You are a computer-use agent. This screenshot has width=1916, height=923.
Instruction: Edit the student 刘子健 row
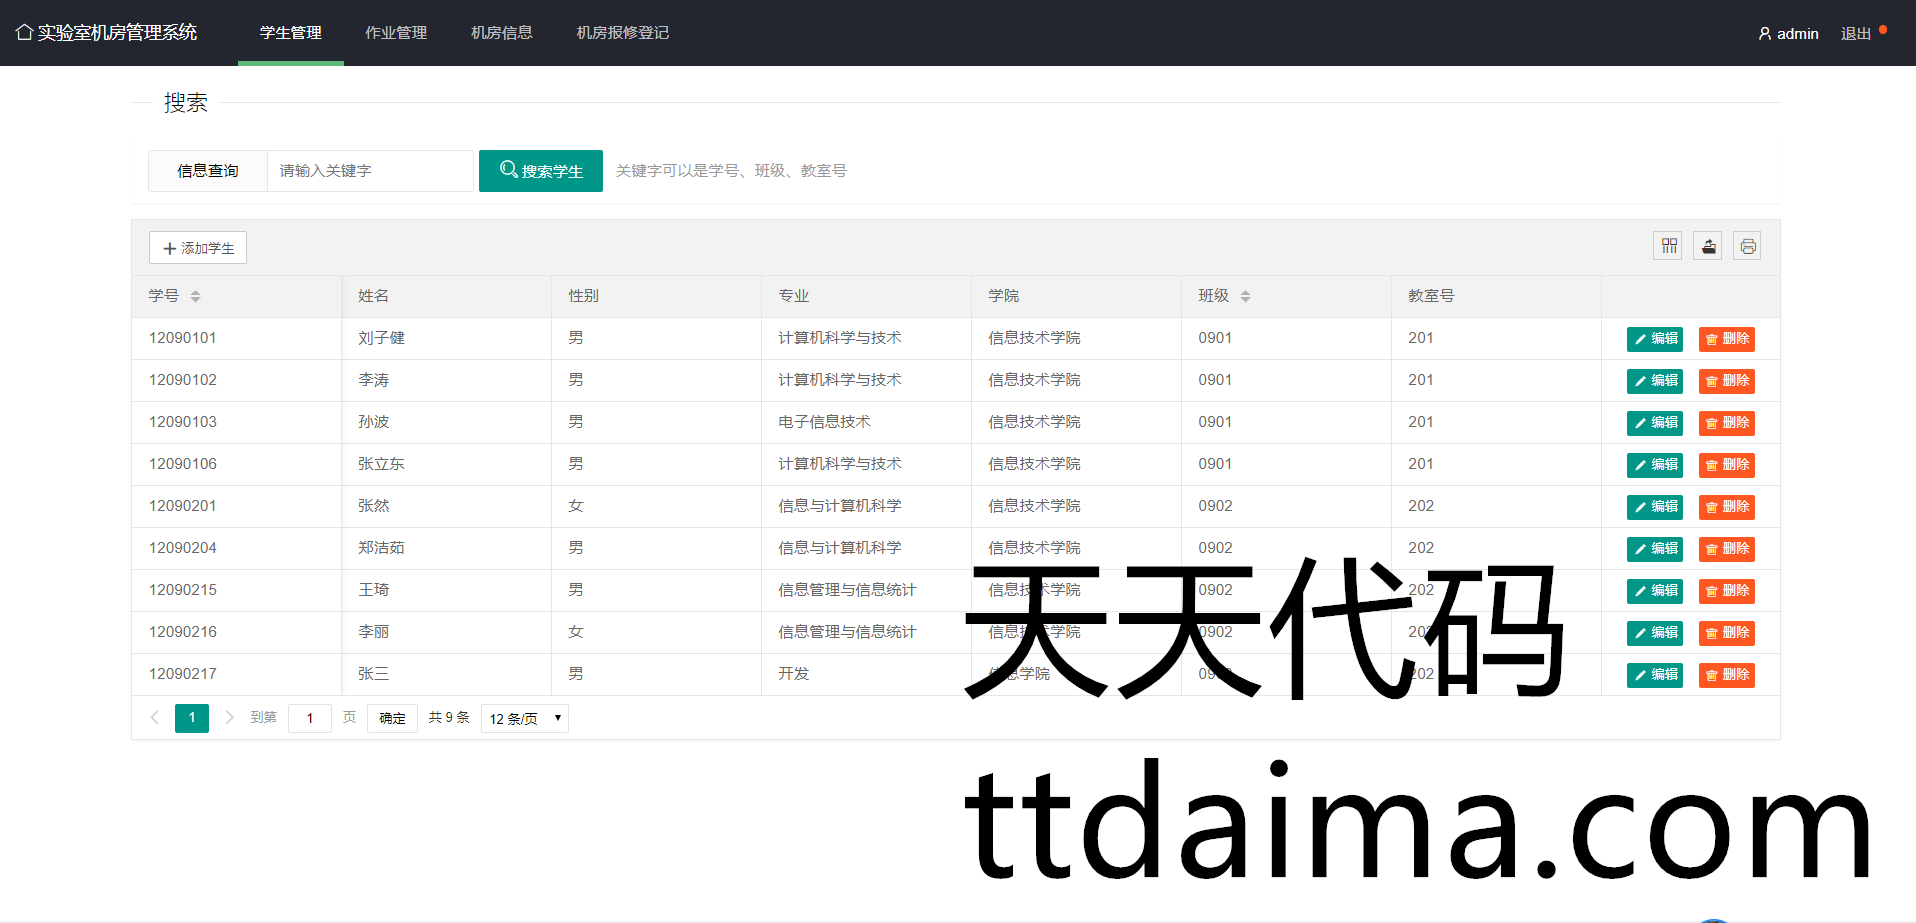(x=1654, y=339)
